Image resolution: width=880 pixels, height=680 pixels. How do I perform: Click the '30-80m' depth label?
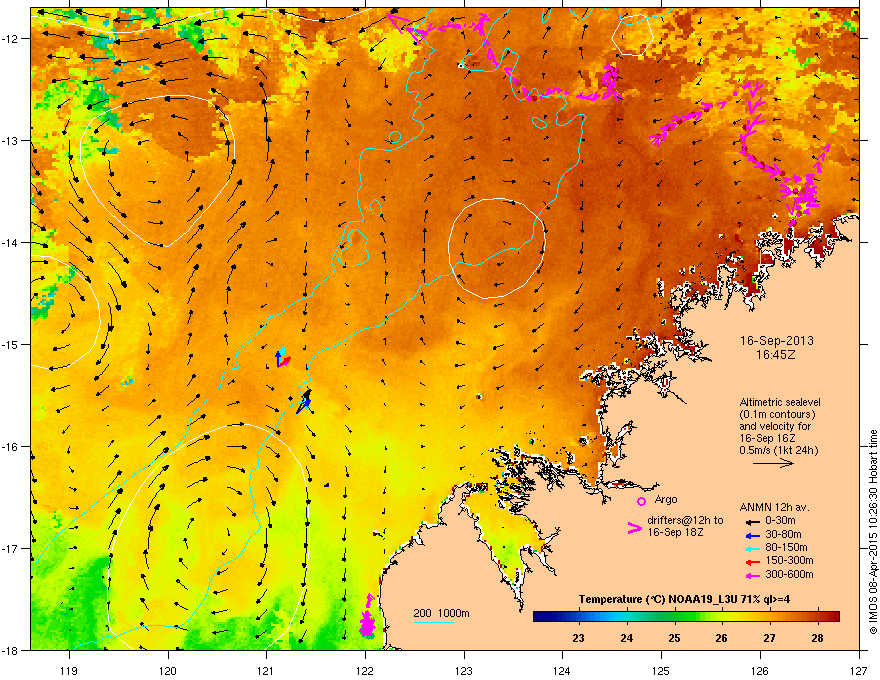pos(783,534)
